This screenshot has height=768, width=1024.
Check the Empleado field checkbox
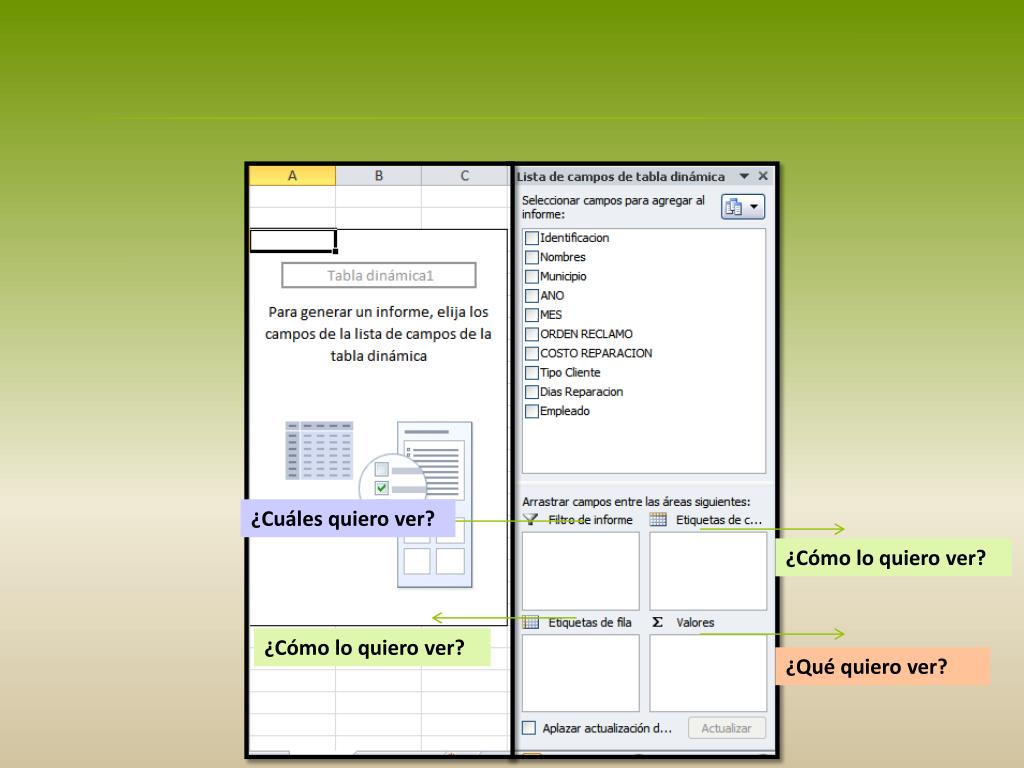pyautogui.click(x=532, y=411)
